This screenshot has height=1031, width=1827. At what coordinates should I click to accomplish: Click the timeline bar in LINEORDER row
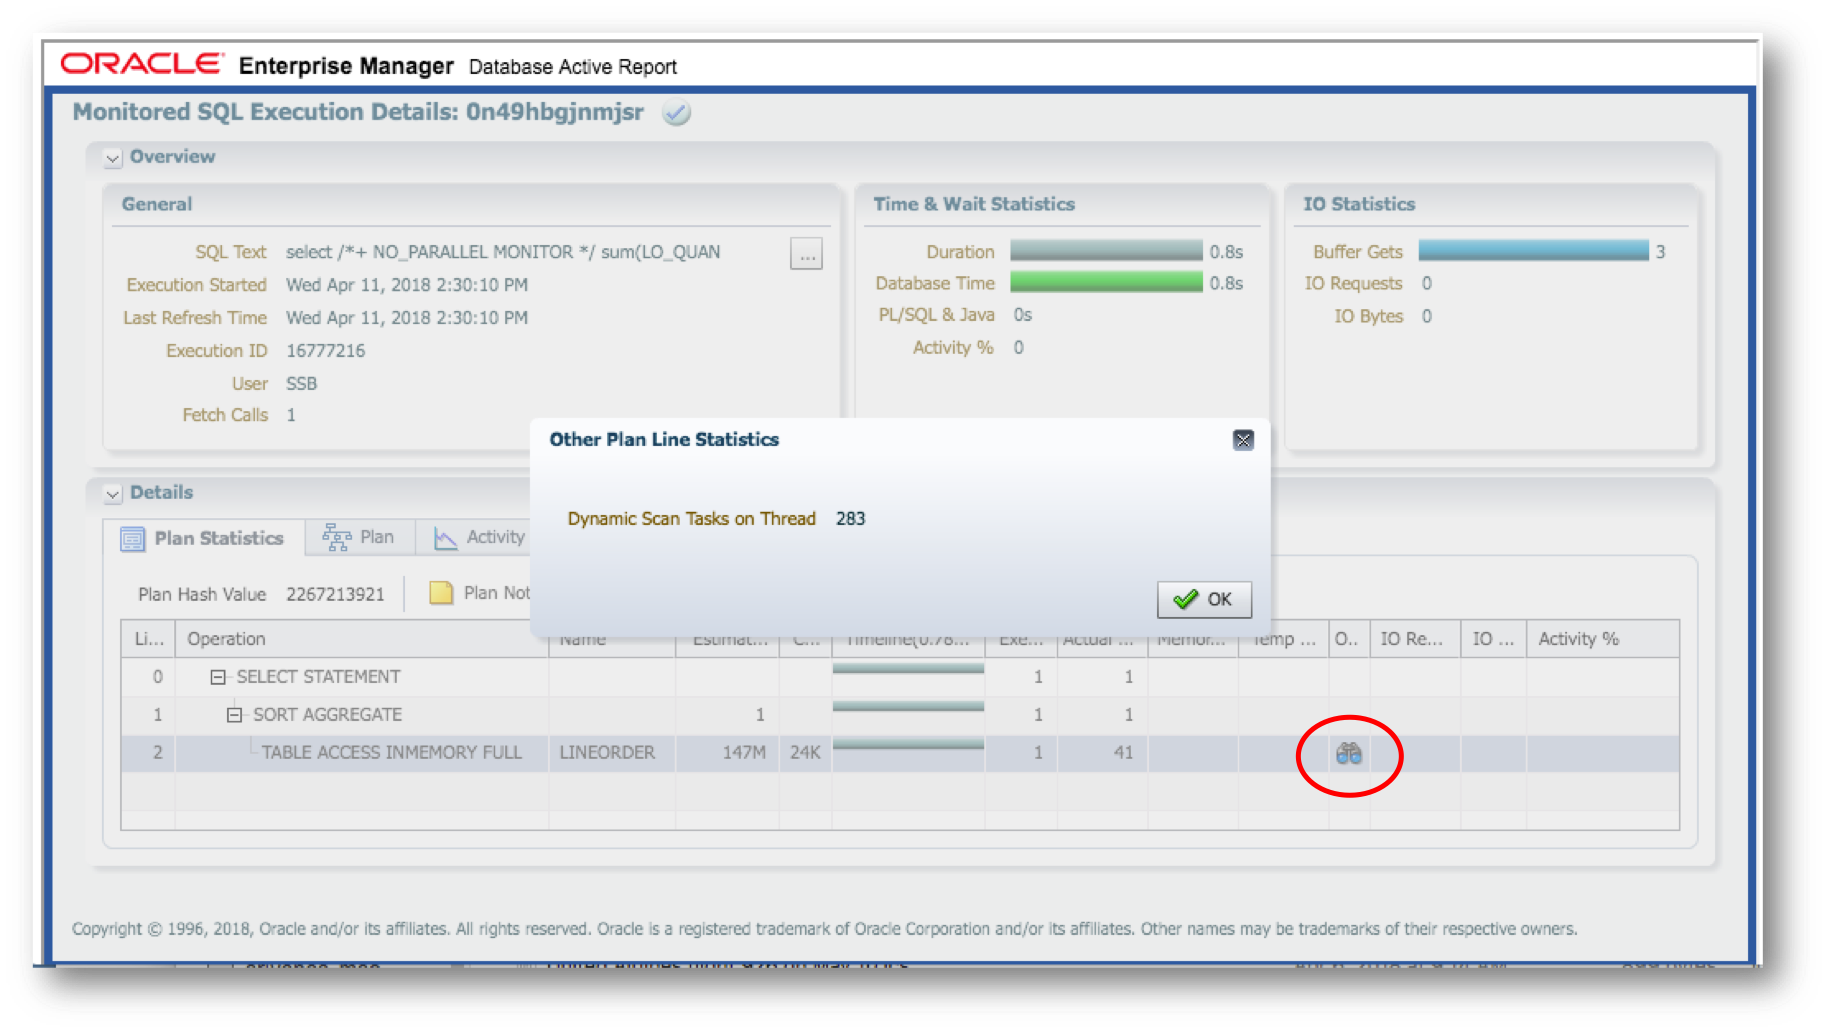(908, 744)
